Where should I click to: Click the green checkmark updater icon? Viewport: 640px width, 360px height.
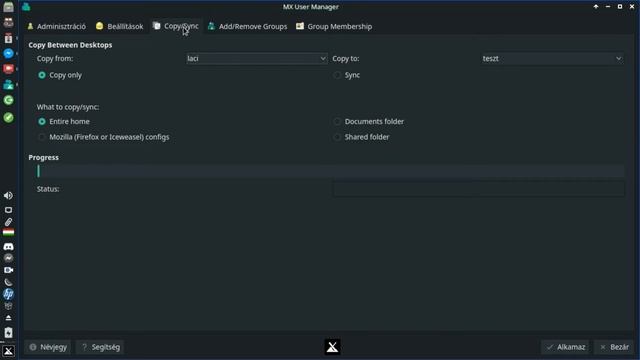8,118
